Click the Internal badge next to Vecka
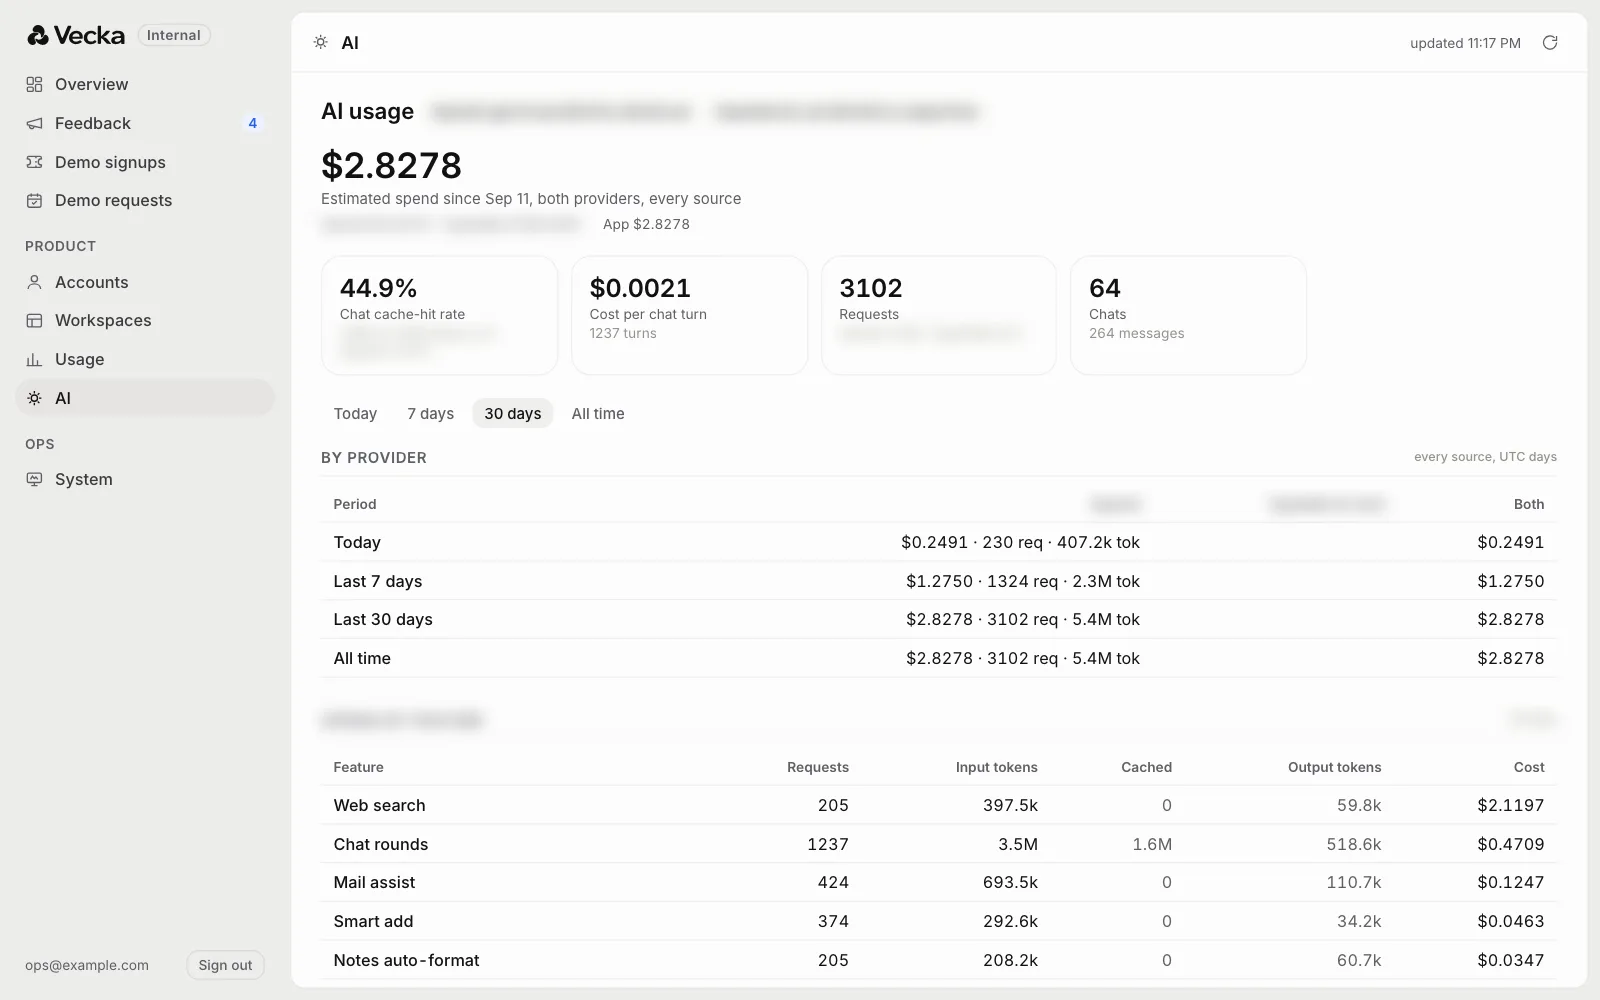The height and width of the screenshot is (1000, 1600). [x=174, y=35]
